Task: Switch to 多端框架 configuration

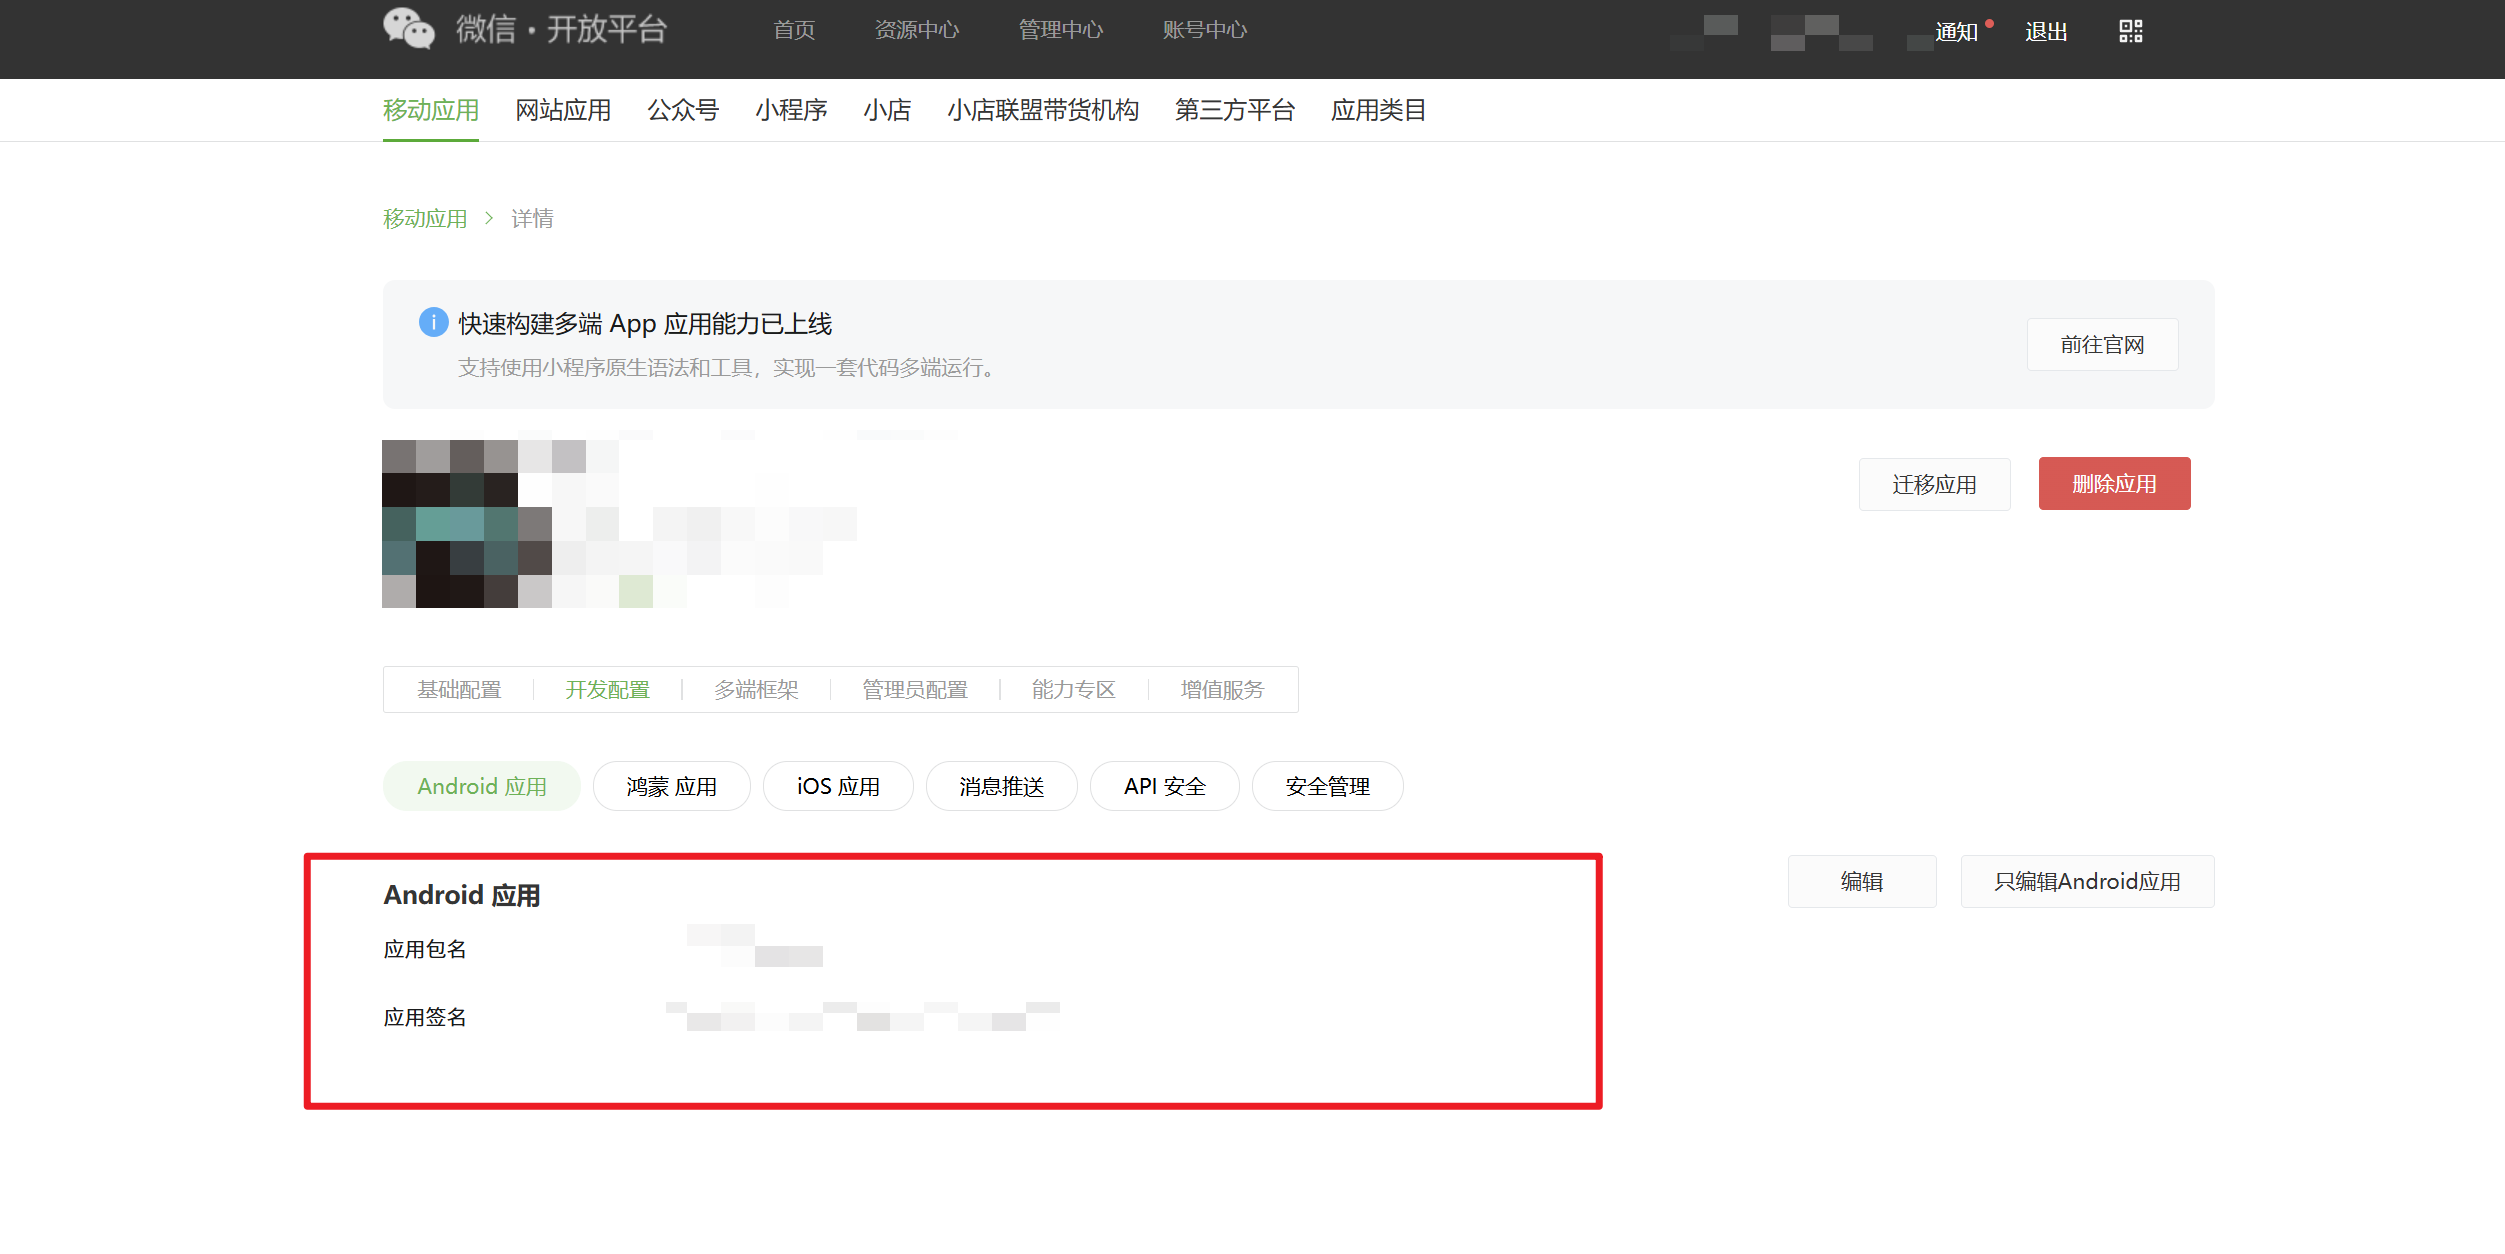Action: click(754, 689)
